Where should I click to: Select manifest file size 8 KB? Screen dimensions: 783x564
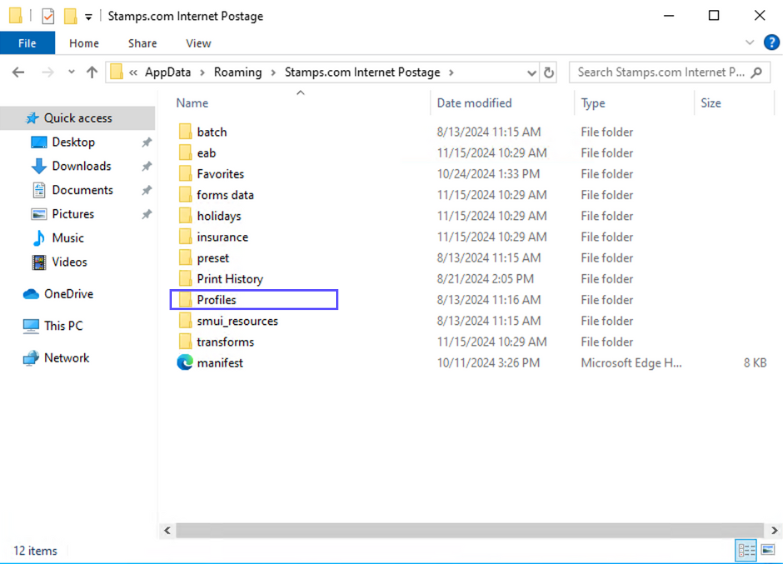755,363
